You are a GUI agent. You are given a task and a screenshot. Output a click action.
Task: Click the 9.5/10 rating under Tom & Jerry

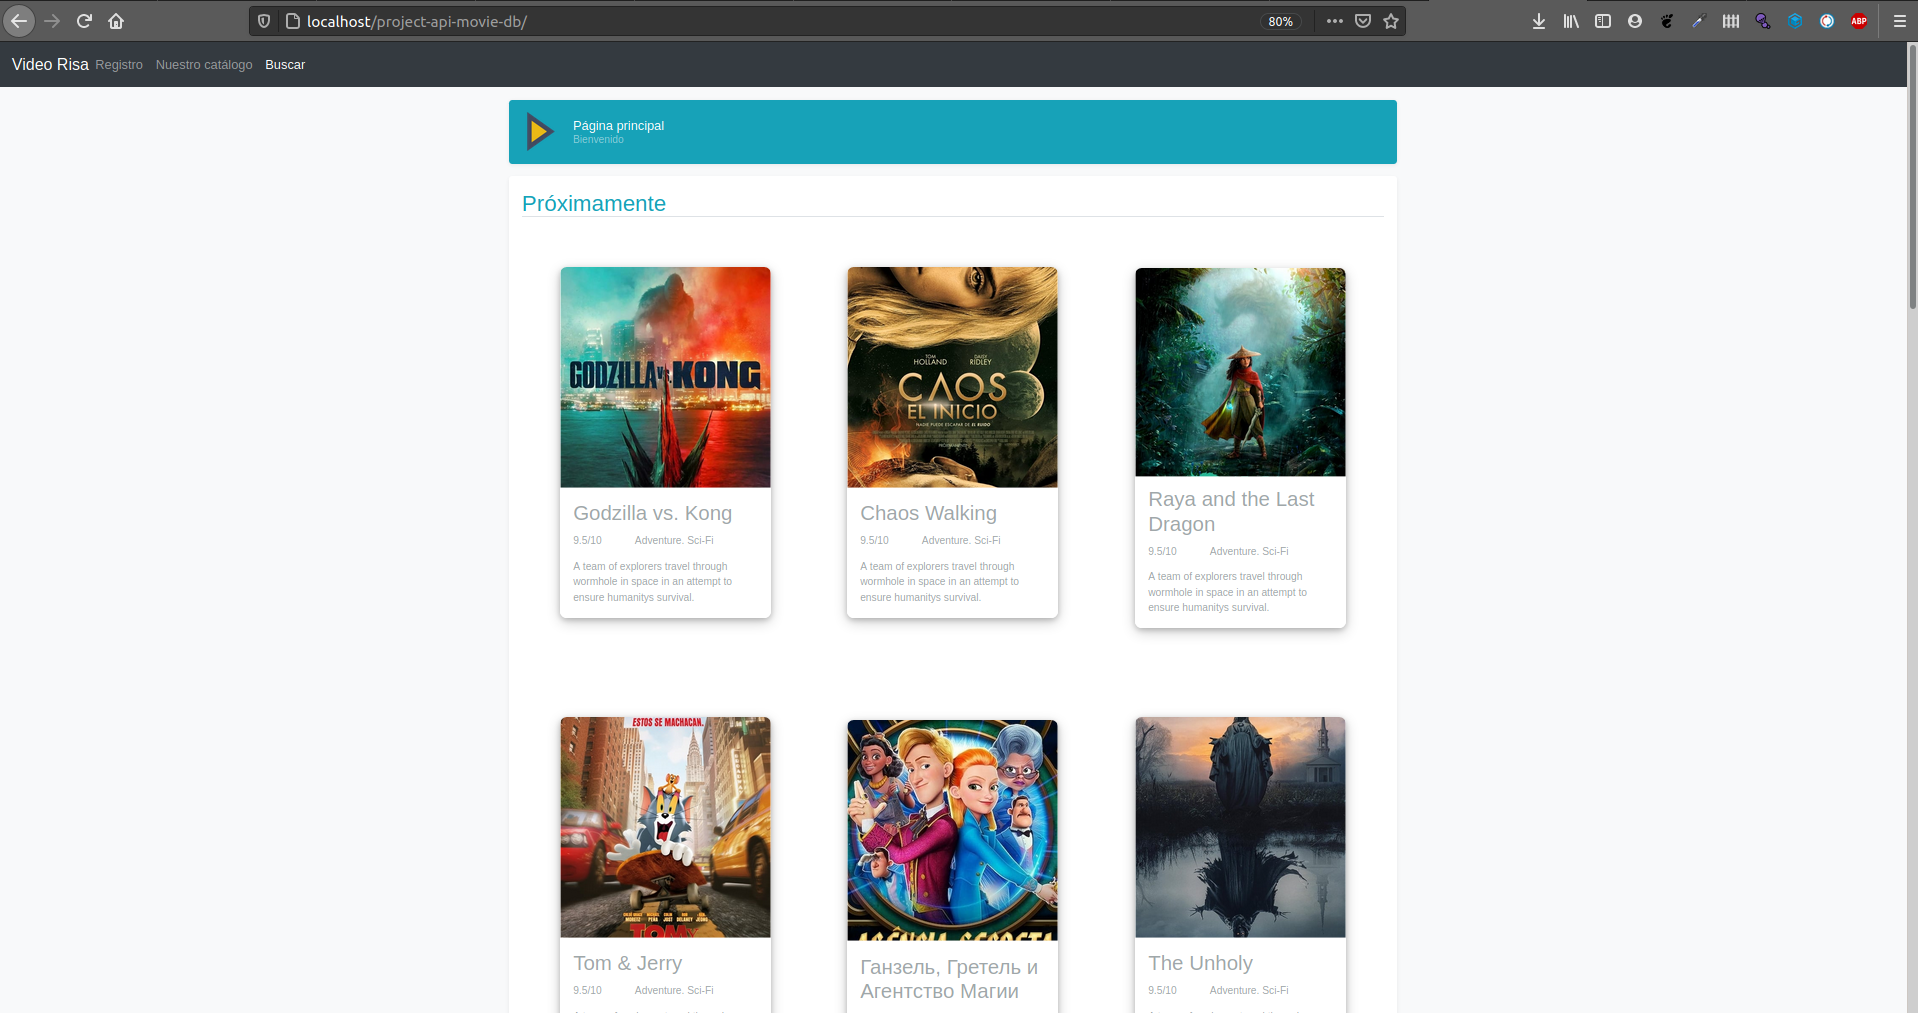[x=587, y=990]
